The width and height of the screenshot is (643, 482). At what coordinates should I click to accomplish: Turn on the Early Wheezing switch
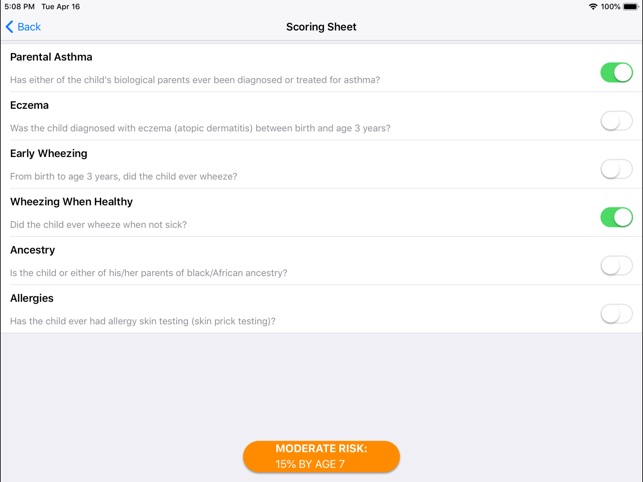click(x=616, y=169)
